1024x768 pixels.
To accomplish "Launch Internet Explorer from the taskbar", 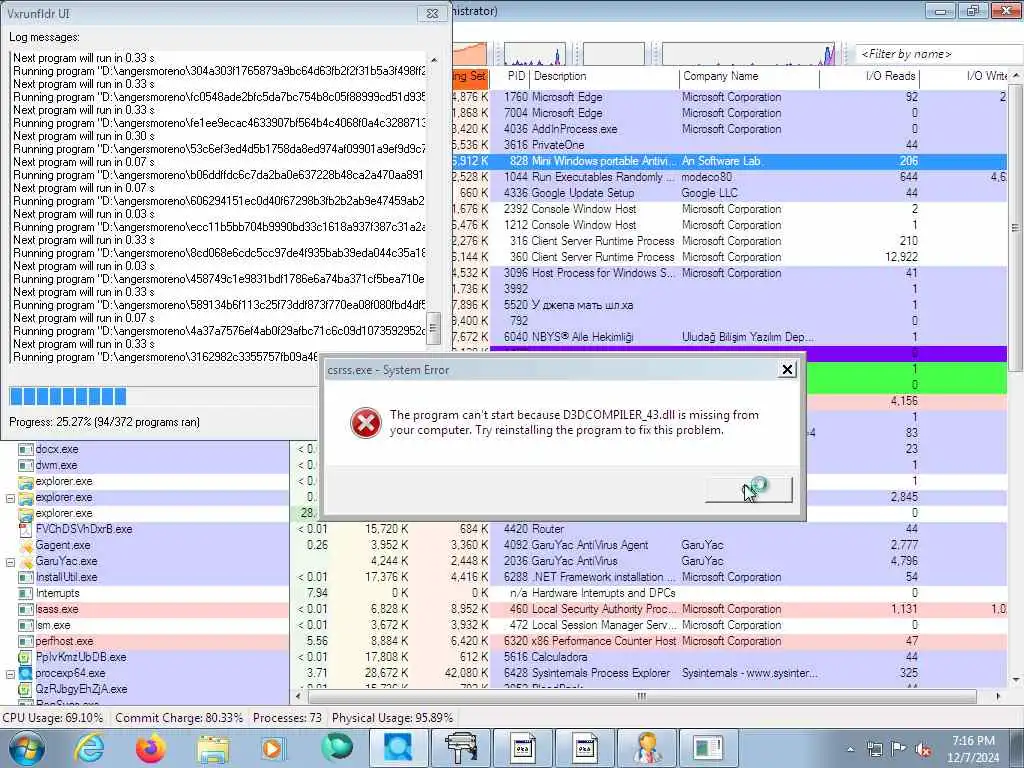I will tap(88, 748).
